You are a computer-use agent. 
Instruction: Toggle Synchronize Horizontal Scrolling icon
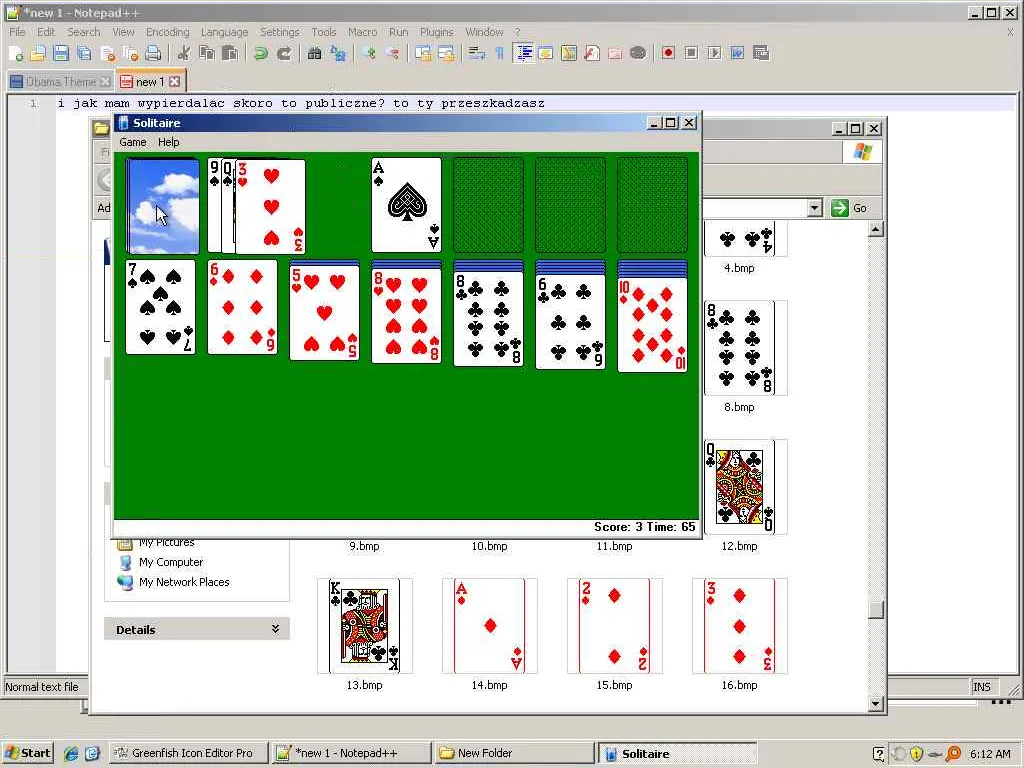click(x=446, y=54)
